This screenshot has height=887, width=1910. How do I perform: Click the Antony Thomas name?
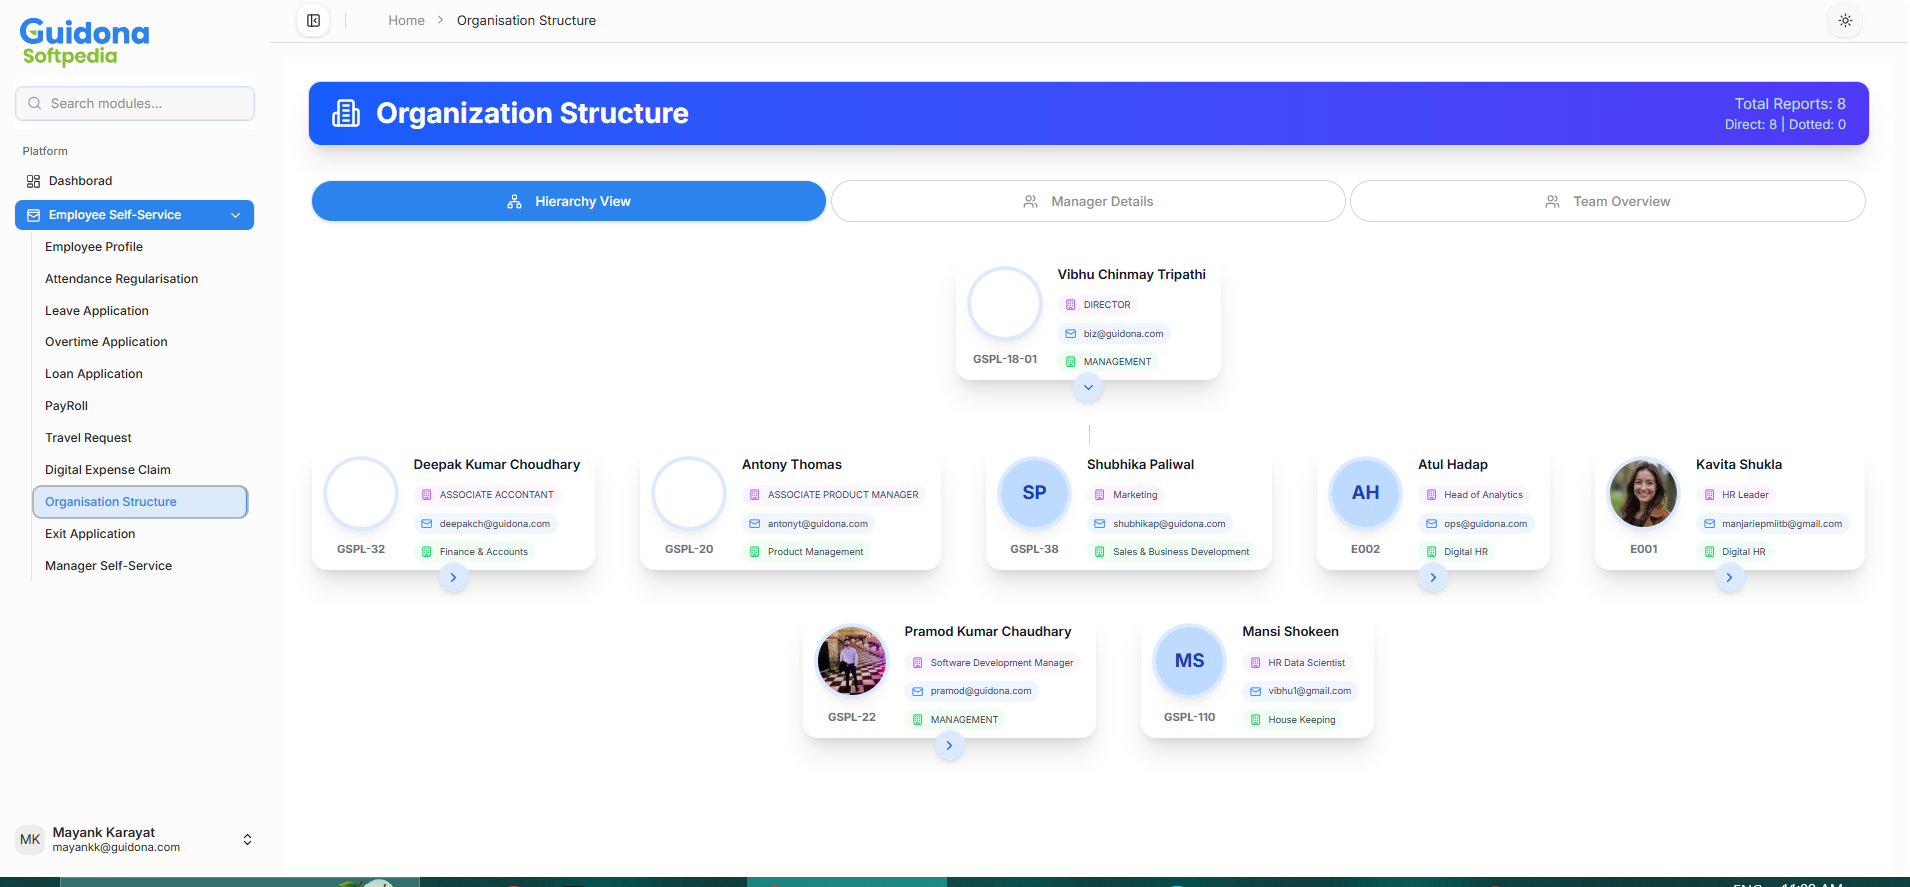792,464
